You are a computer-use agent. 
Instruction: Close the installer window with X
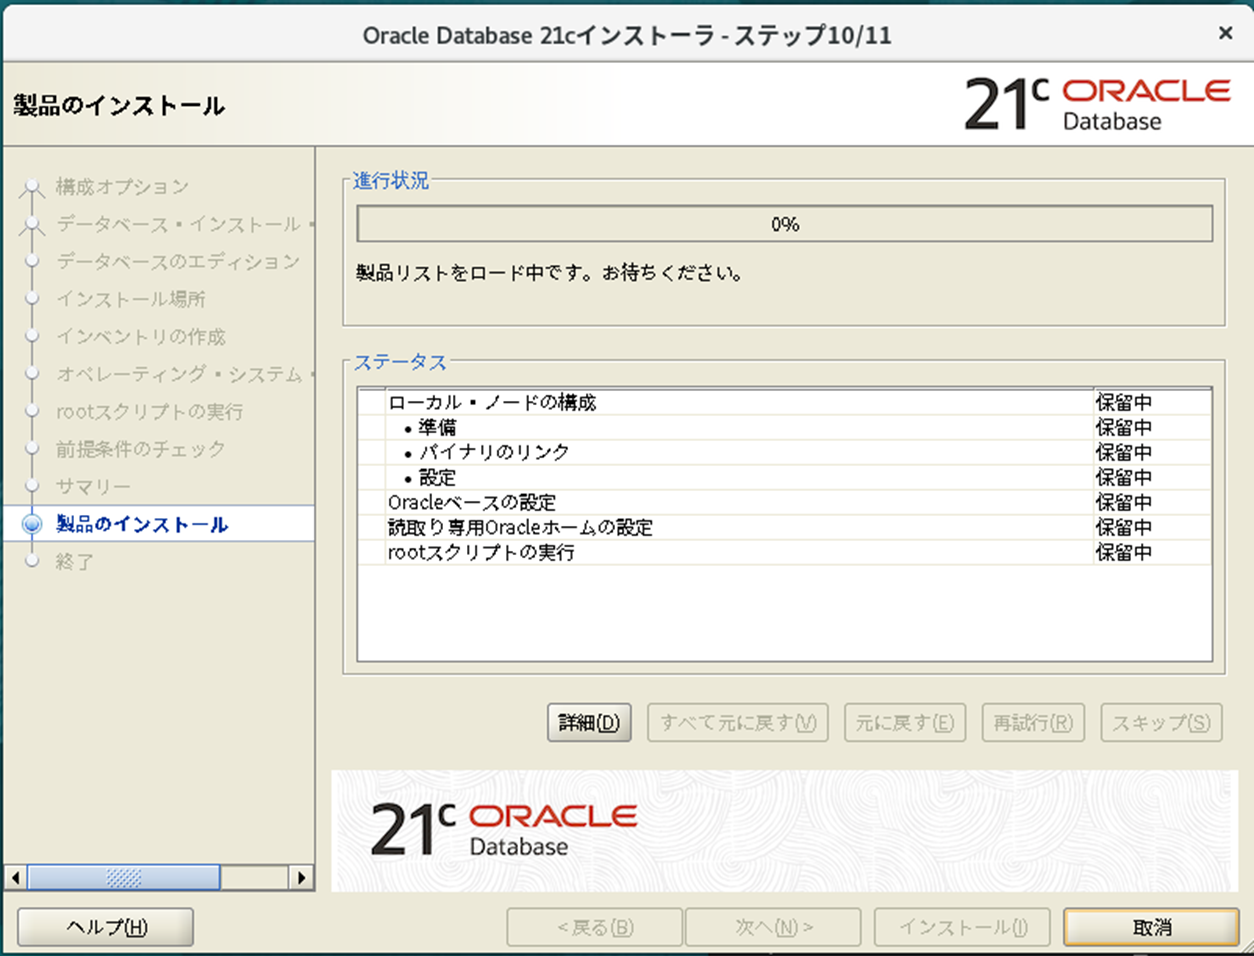(x=1225, y=33)
